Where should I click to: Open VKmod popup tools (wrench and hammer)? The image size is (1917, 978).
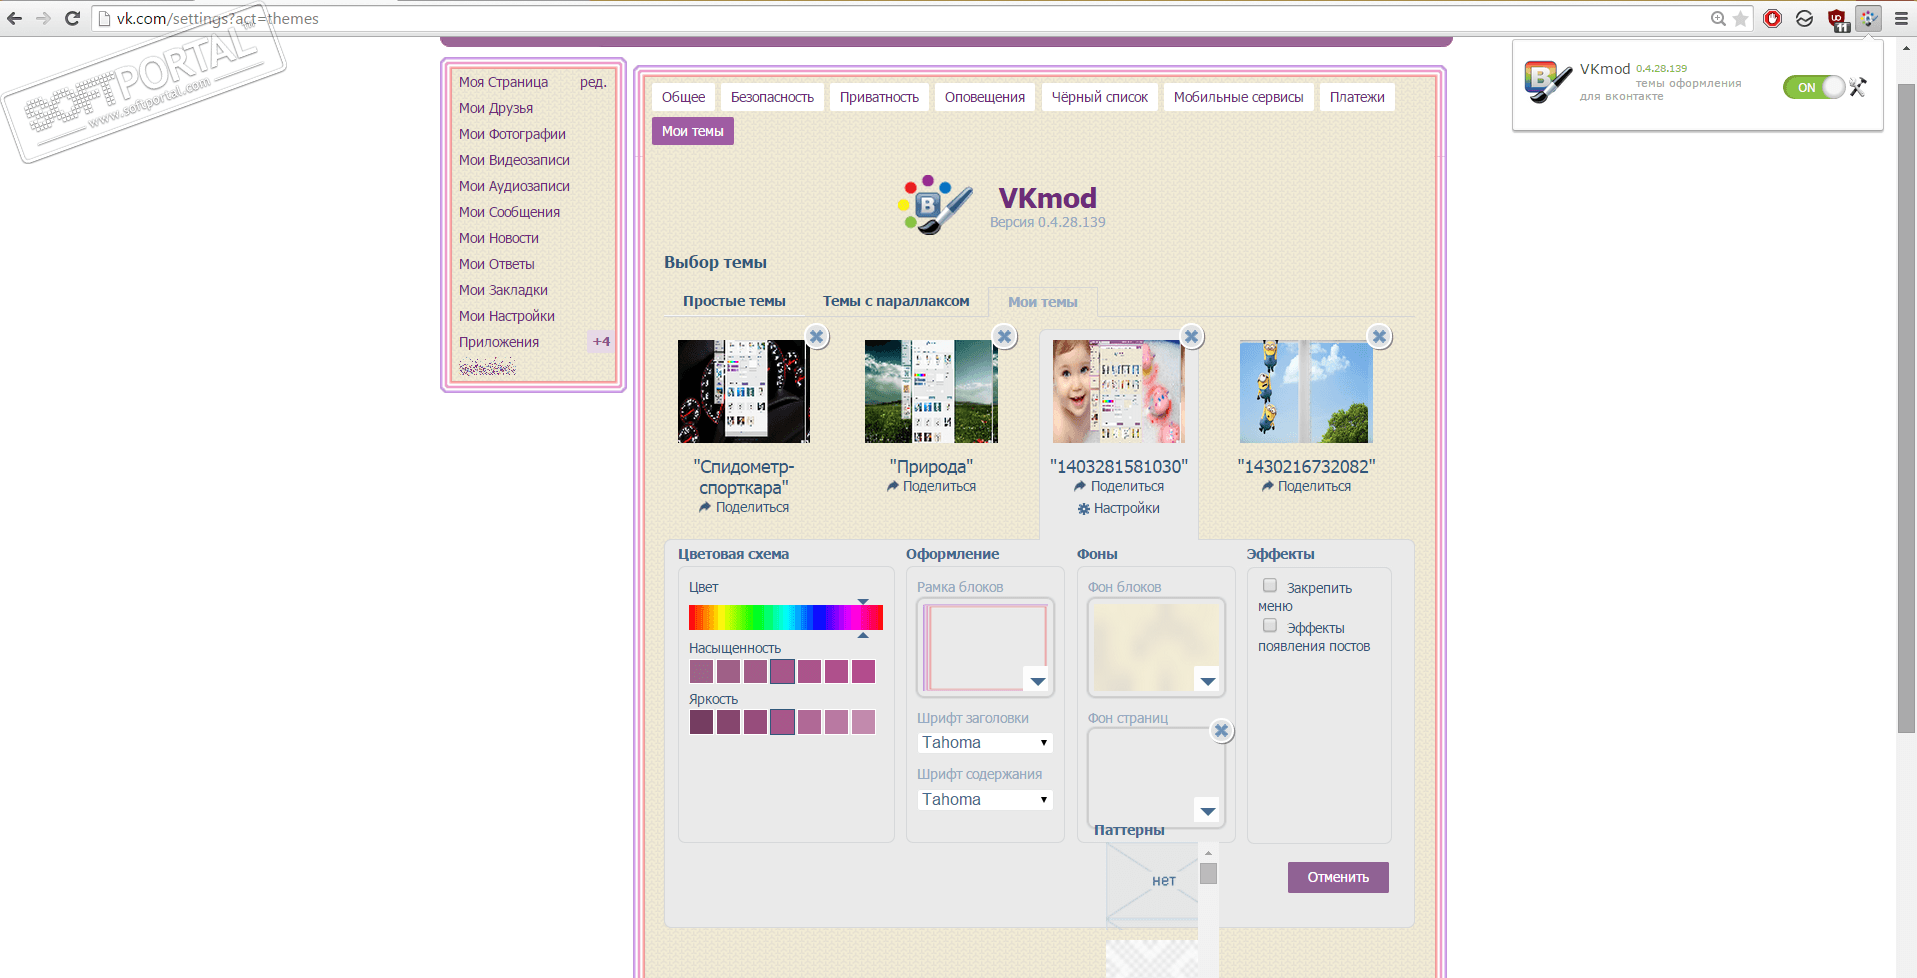[1858, 87]
